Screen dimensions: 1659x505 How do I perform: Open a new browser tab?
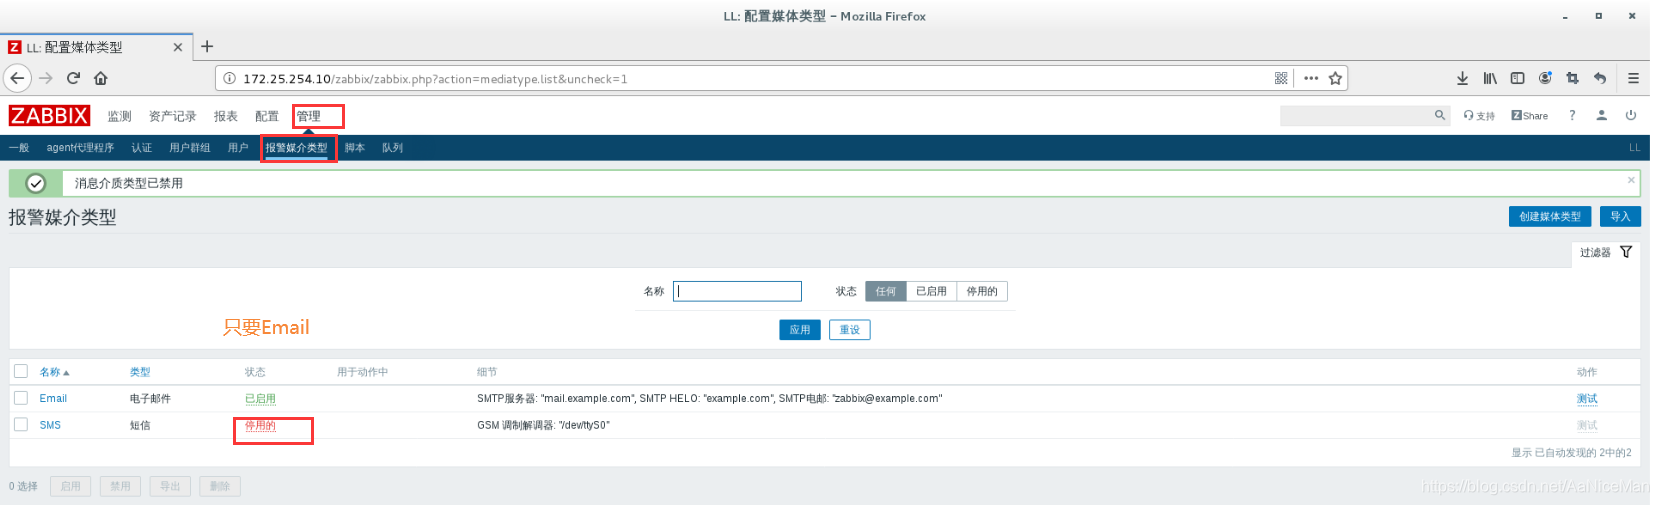coord(207,46)
